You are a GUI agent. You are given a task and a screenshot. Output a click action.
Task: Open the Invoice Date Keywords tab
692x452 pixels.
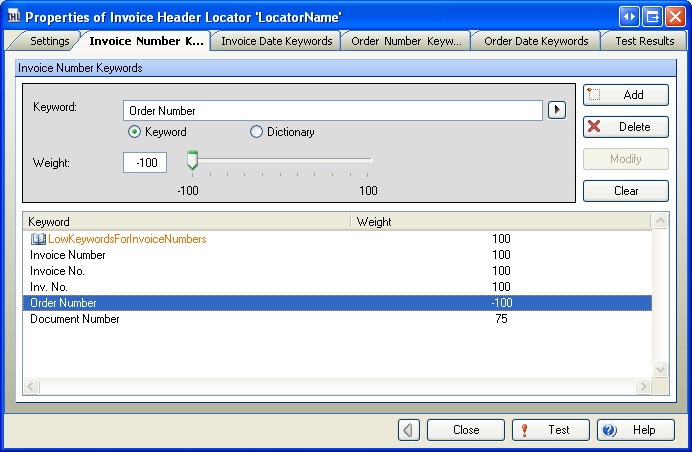point(276,41)
